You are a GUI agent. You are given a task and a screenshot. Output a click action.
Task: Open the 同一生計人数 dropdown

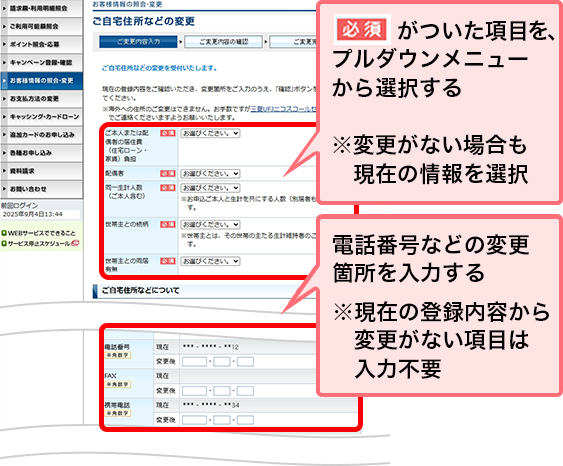coord(210,188)
